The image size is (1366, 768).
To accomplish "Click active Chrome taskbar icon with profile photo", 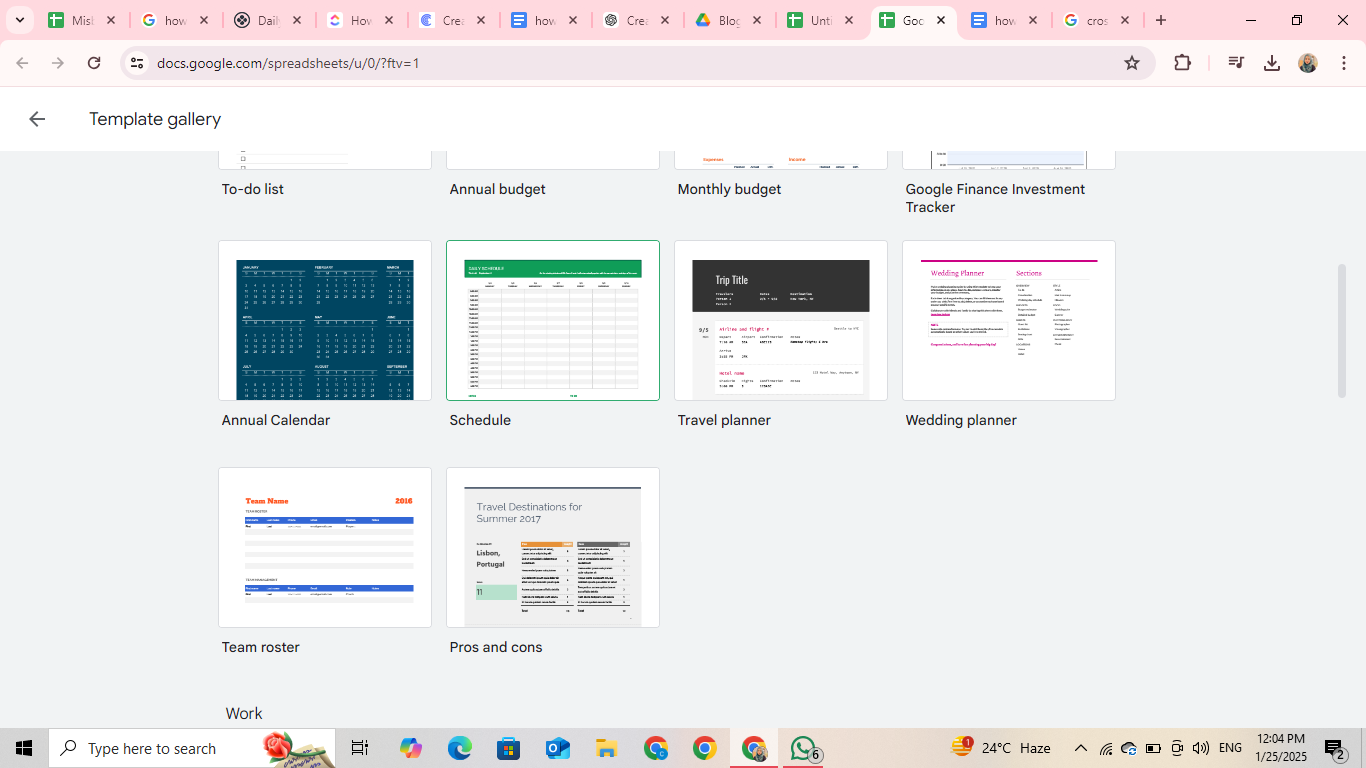I will [754, 748].
